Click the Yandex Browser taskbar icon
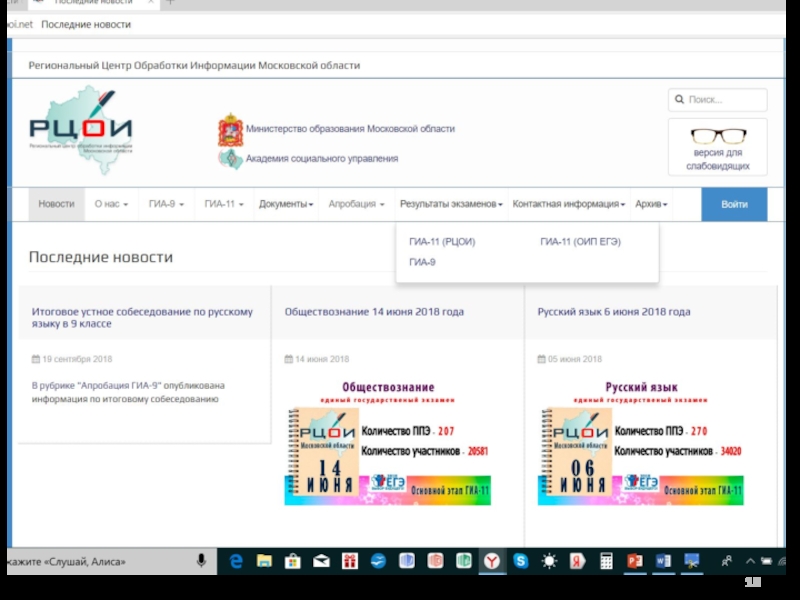Image resolution: width=800 pixels, height=600 pixels. (x=492, y=562)
